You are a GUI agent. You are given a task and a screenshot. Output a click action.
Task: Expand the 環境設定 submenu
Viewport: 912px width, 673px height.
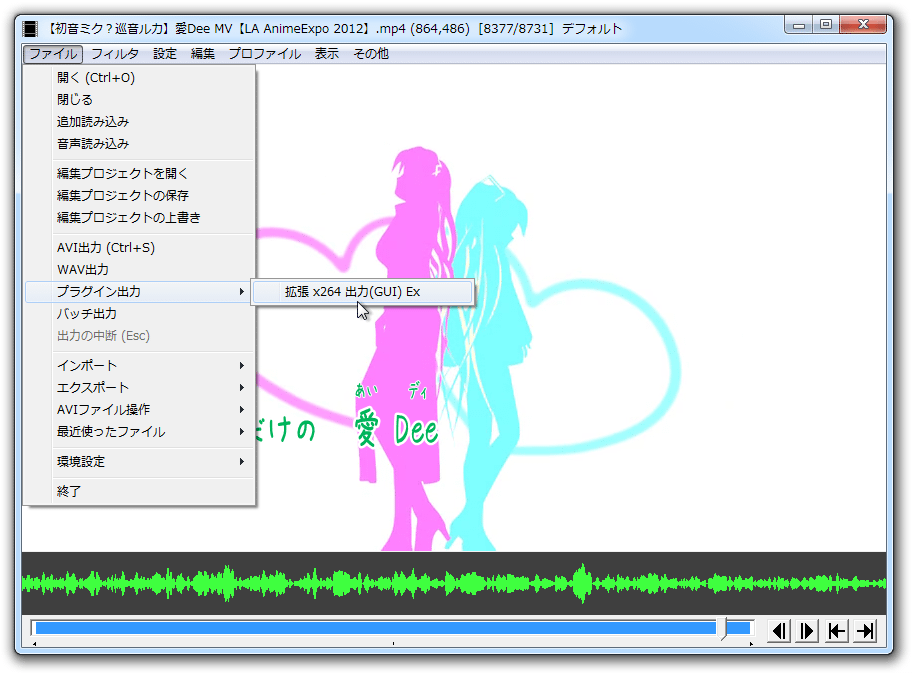click(140, 462)
